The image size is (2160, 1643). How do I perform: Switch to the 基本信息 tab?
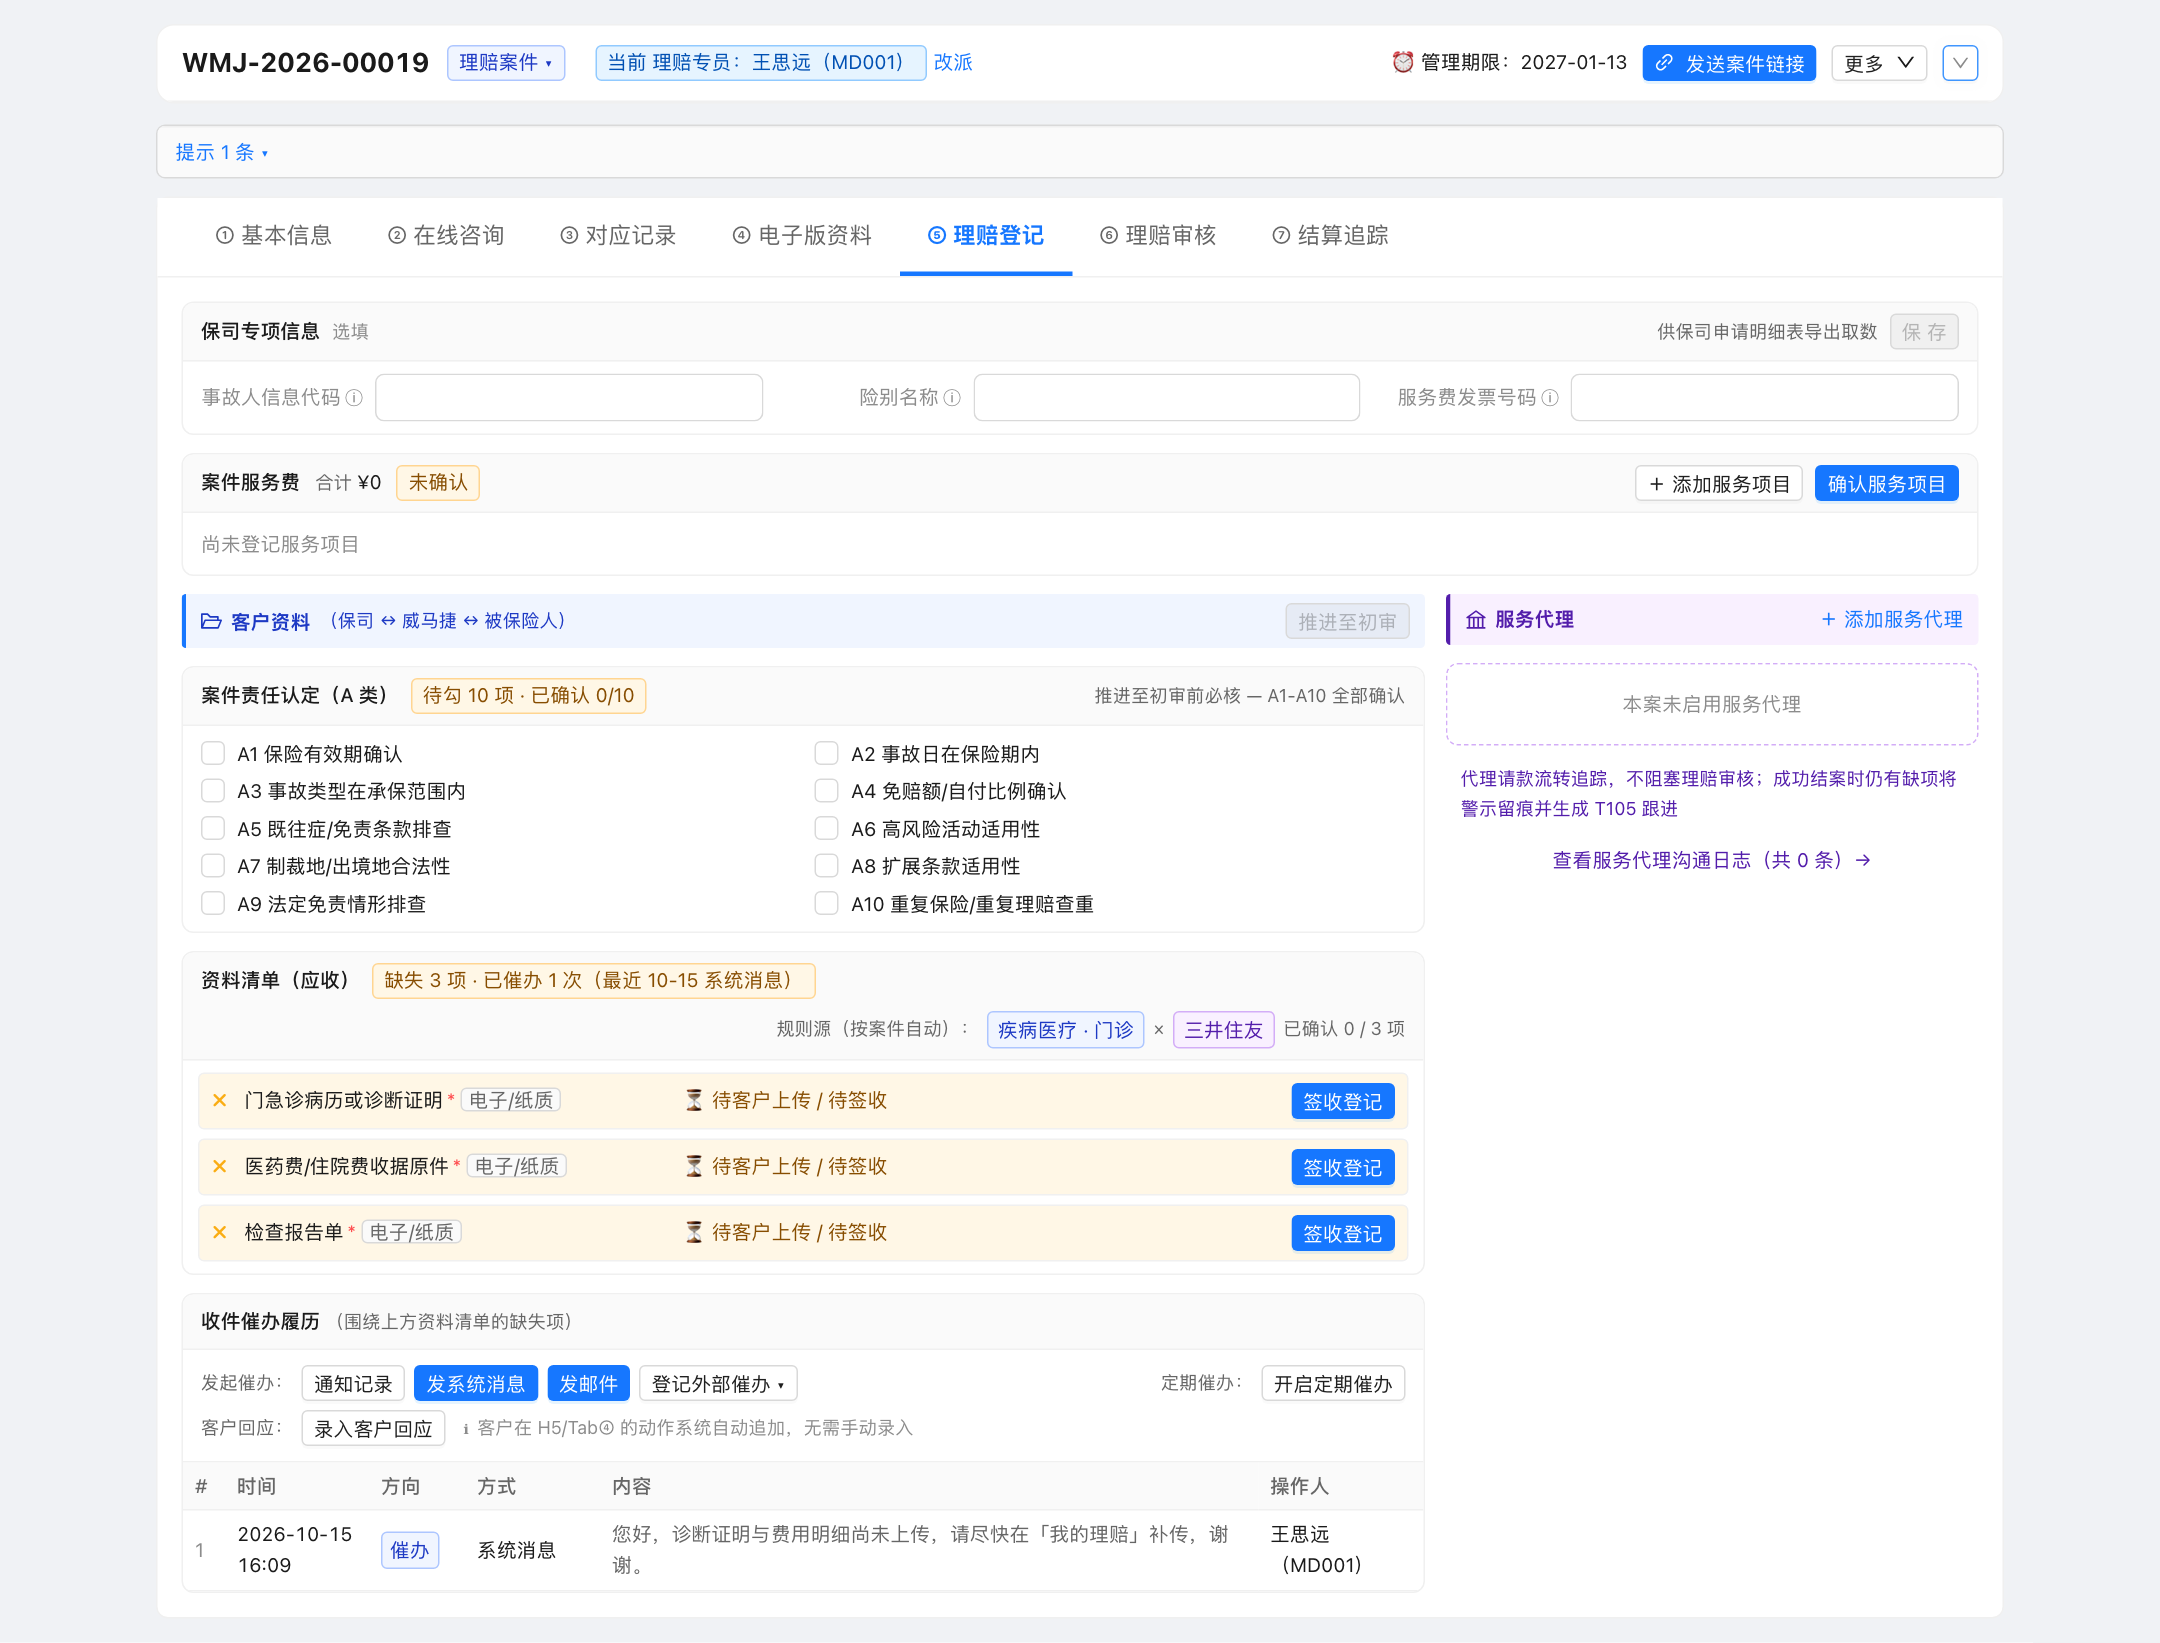(273, 235)
